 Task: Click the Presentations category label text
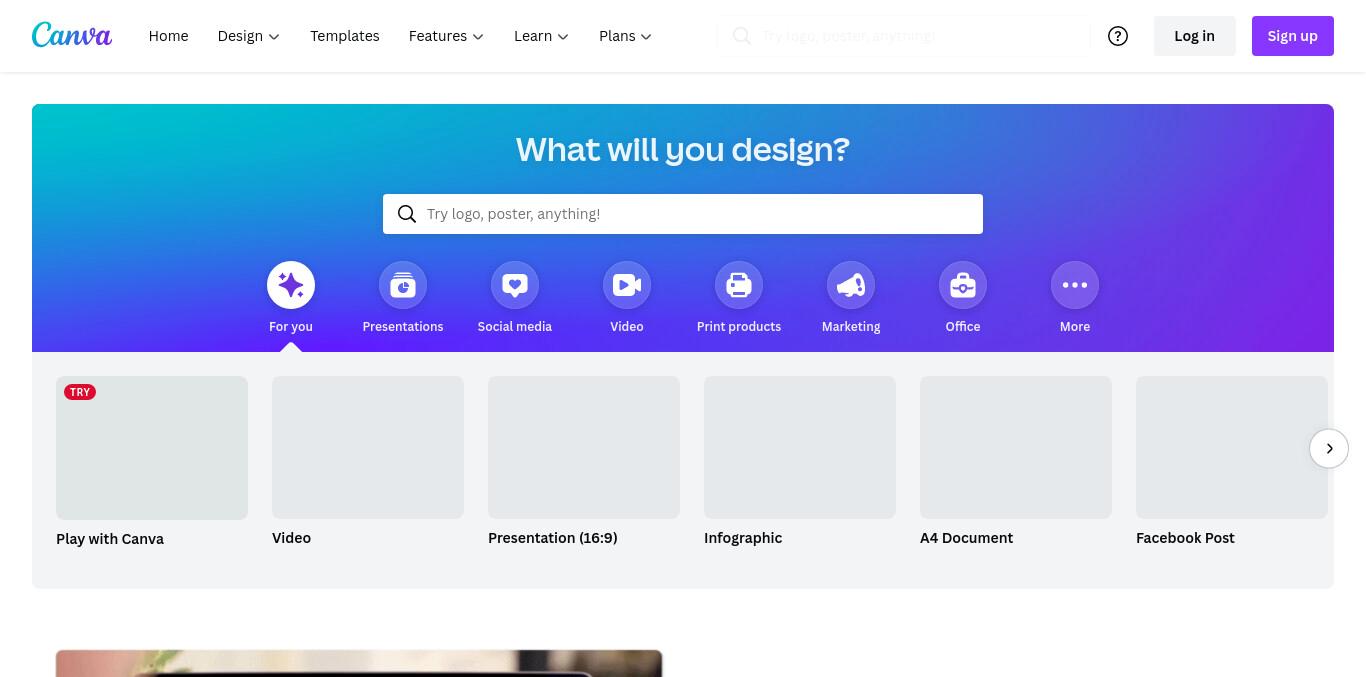pos(403,327)
